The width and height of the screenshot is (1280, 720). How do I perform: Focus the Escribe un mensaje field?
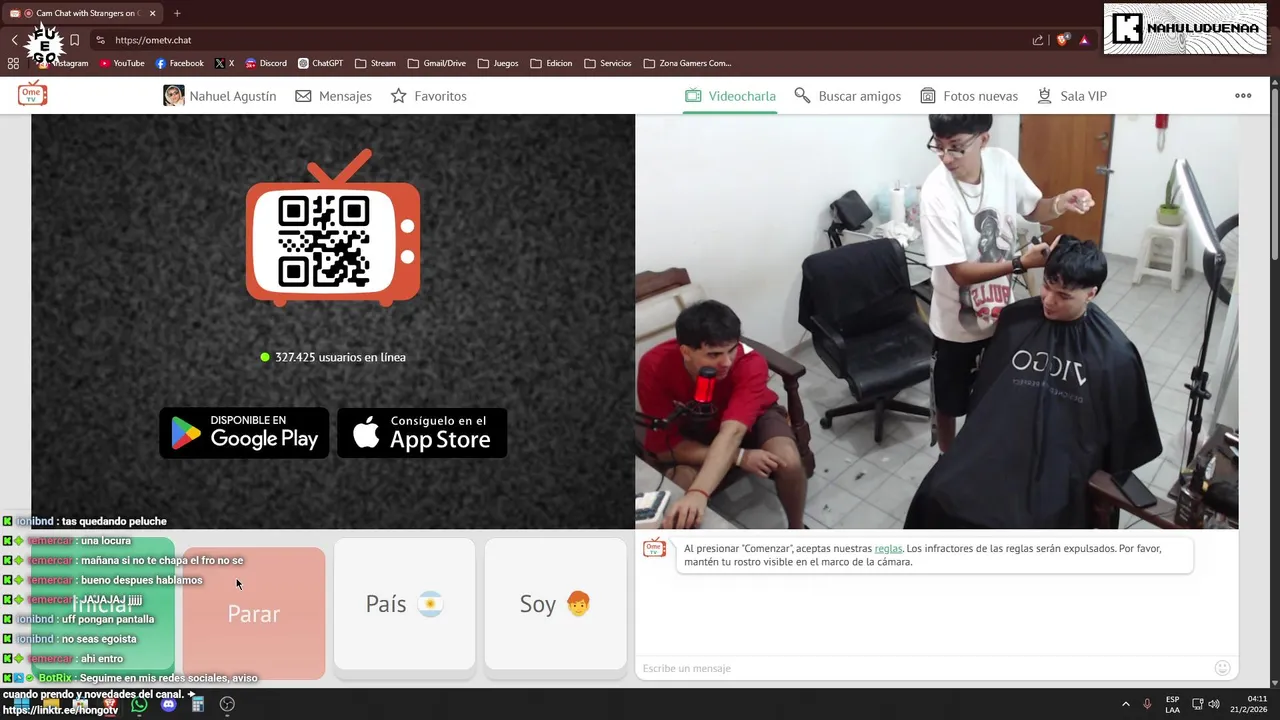coord(923,668)
